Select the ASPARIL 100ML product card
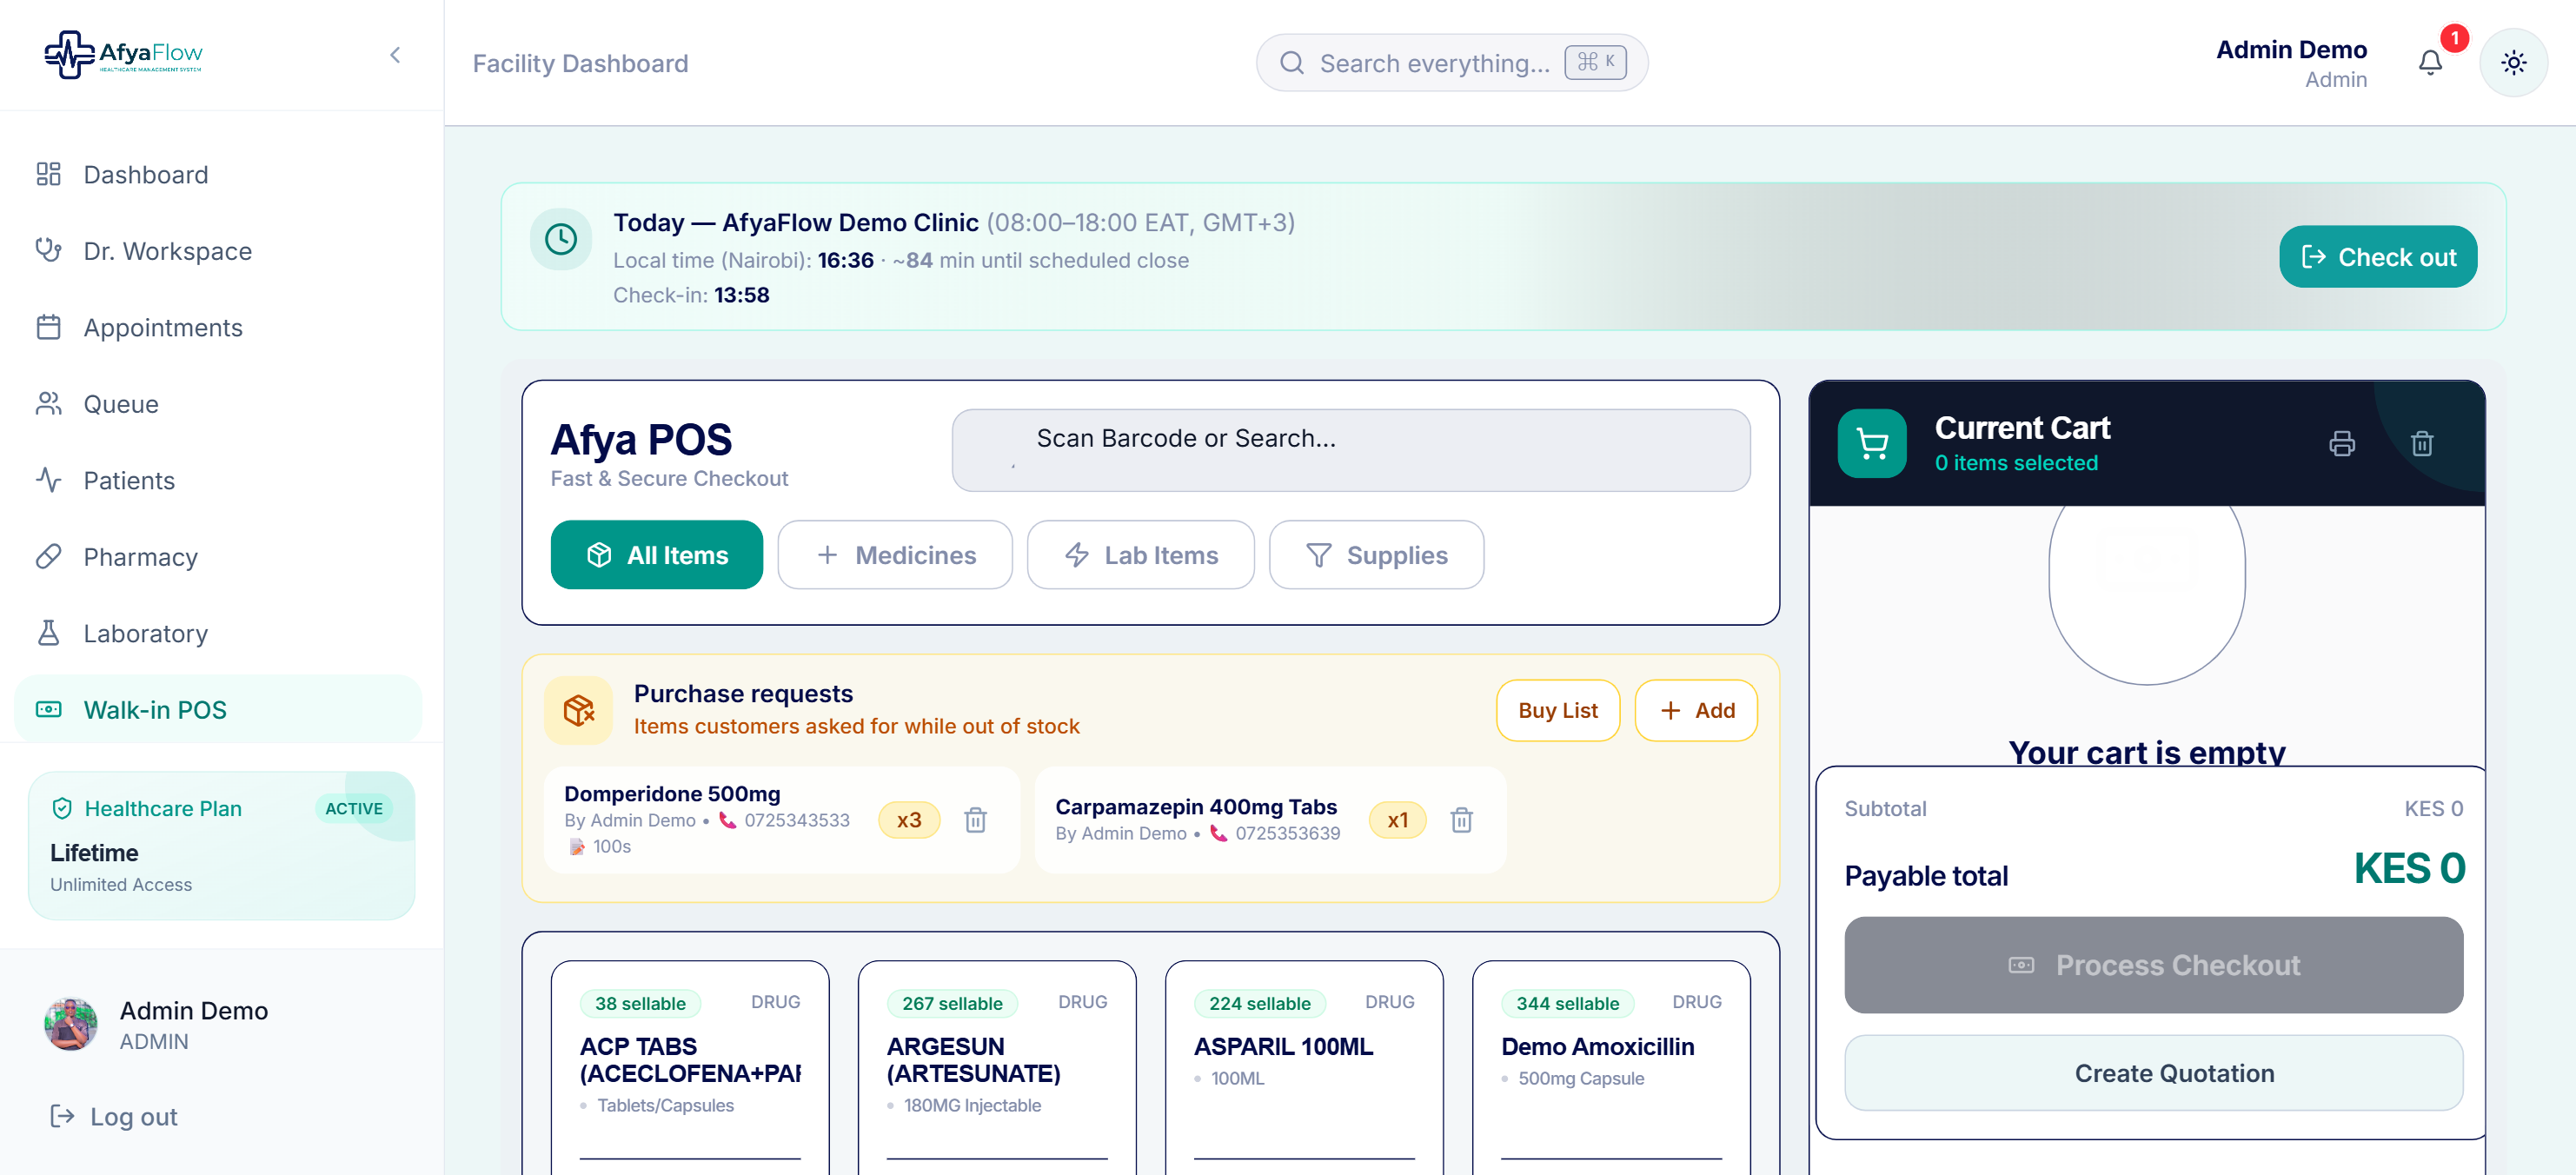This screenshot has height=1175, width=2576. click(x=1304, y=1067)
